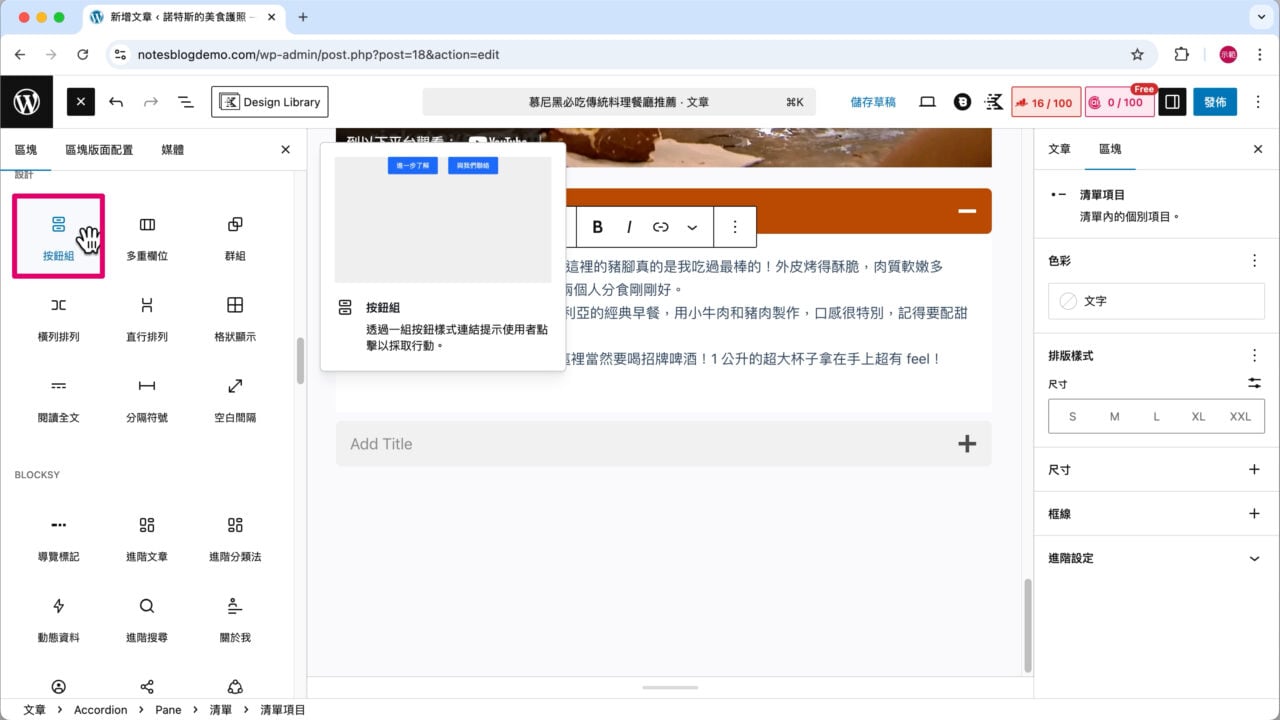1280x720 pixels.
Task: Toggle the settings sidebar panel icon
Action: click(1171, 101)
